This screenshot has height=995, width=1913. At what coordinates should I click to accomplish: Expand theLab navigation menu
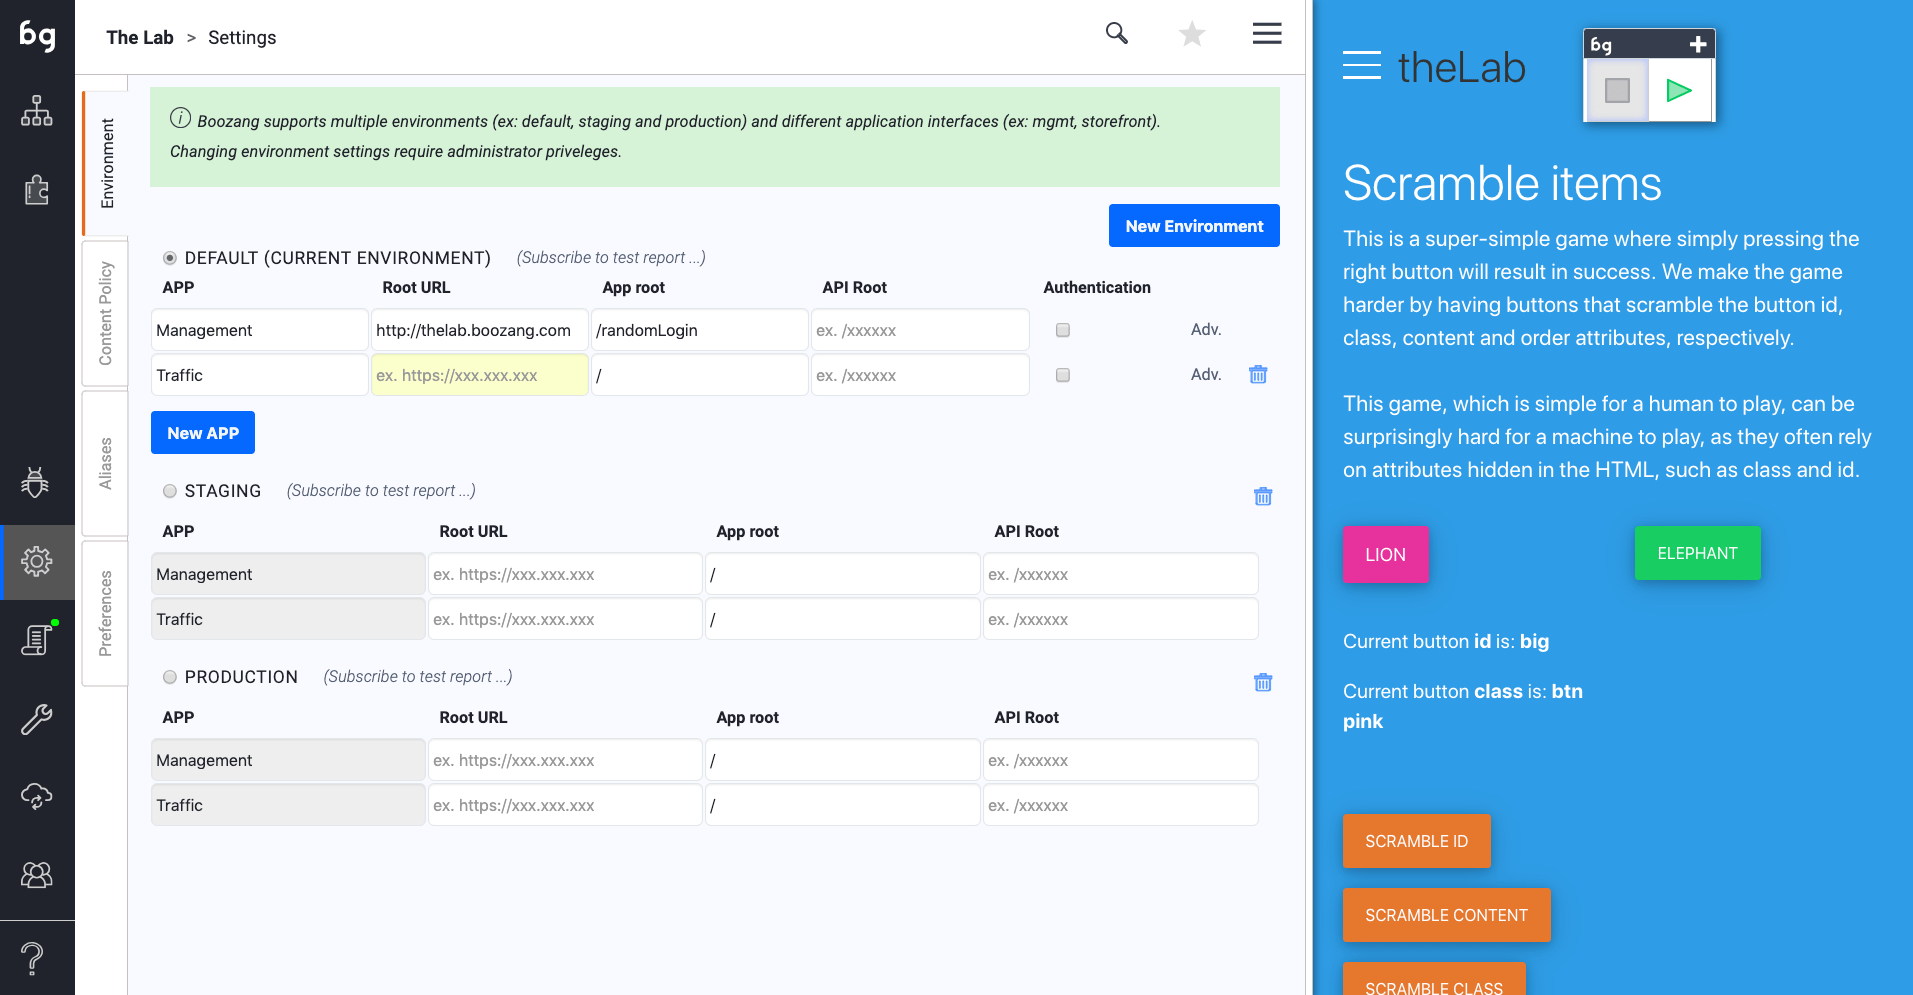click(1361, 66)
